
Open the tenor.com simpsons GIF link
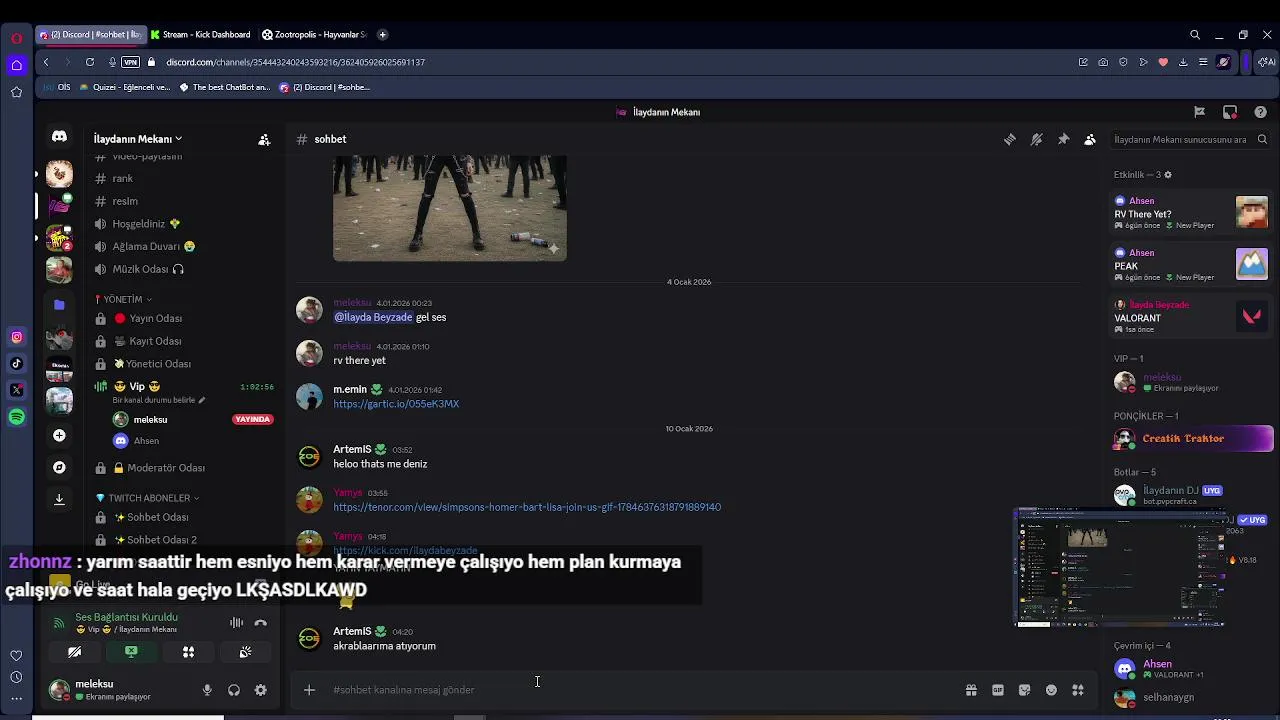click(527, 507)
